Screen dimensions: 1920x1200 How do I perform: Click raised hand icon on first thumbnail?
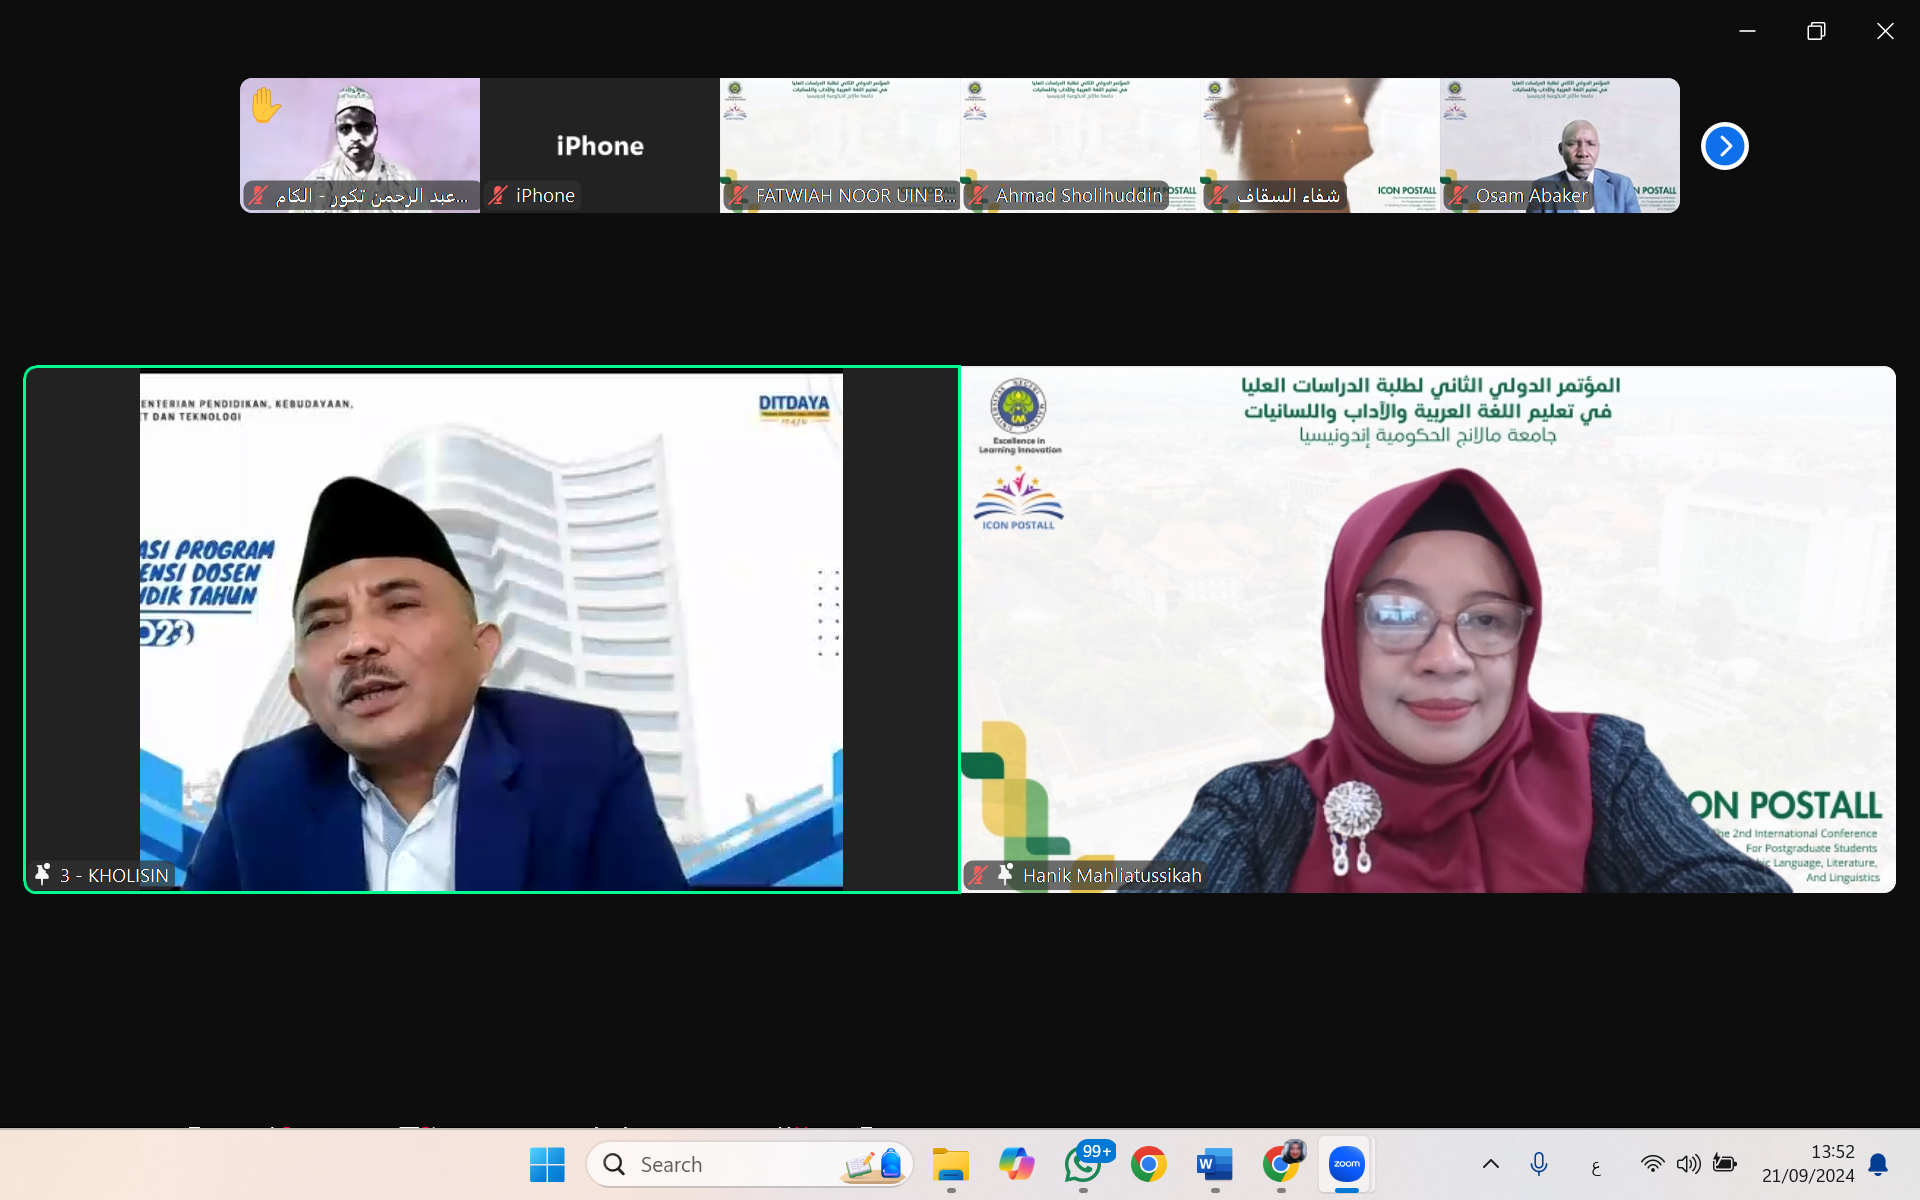coord(265,105)
